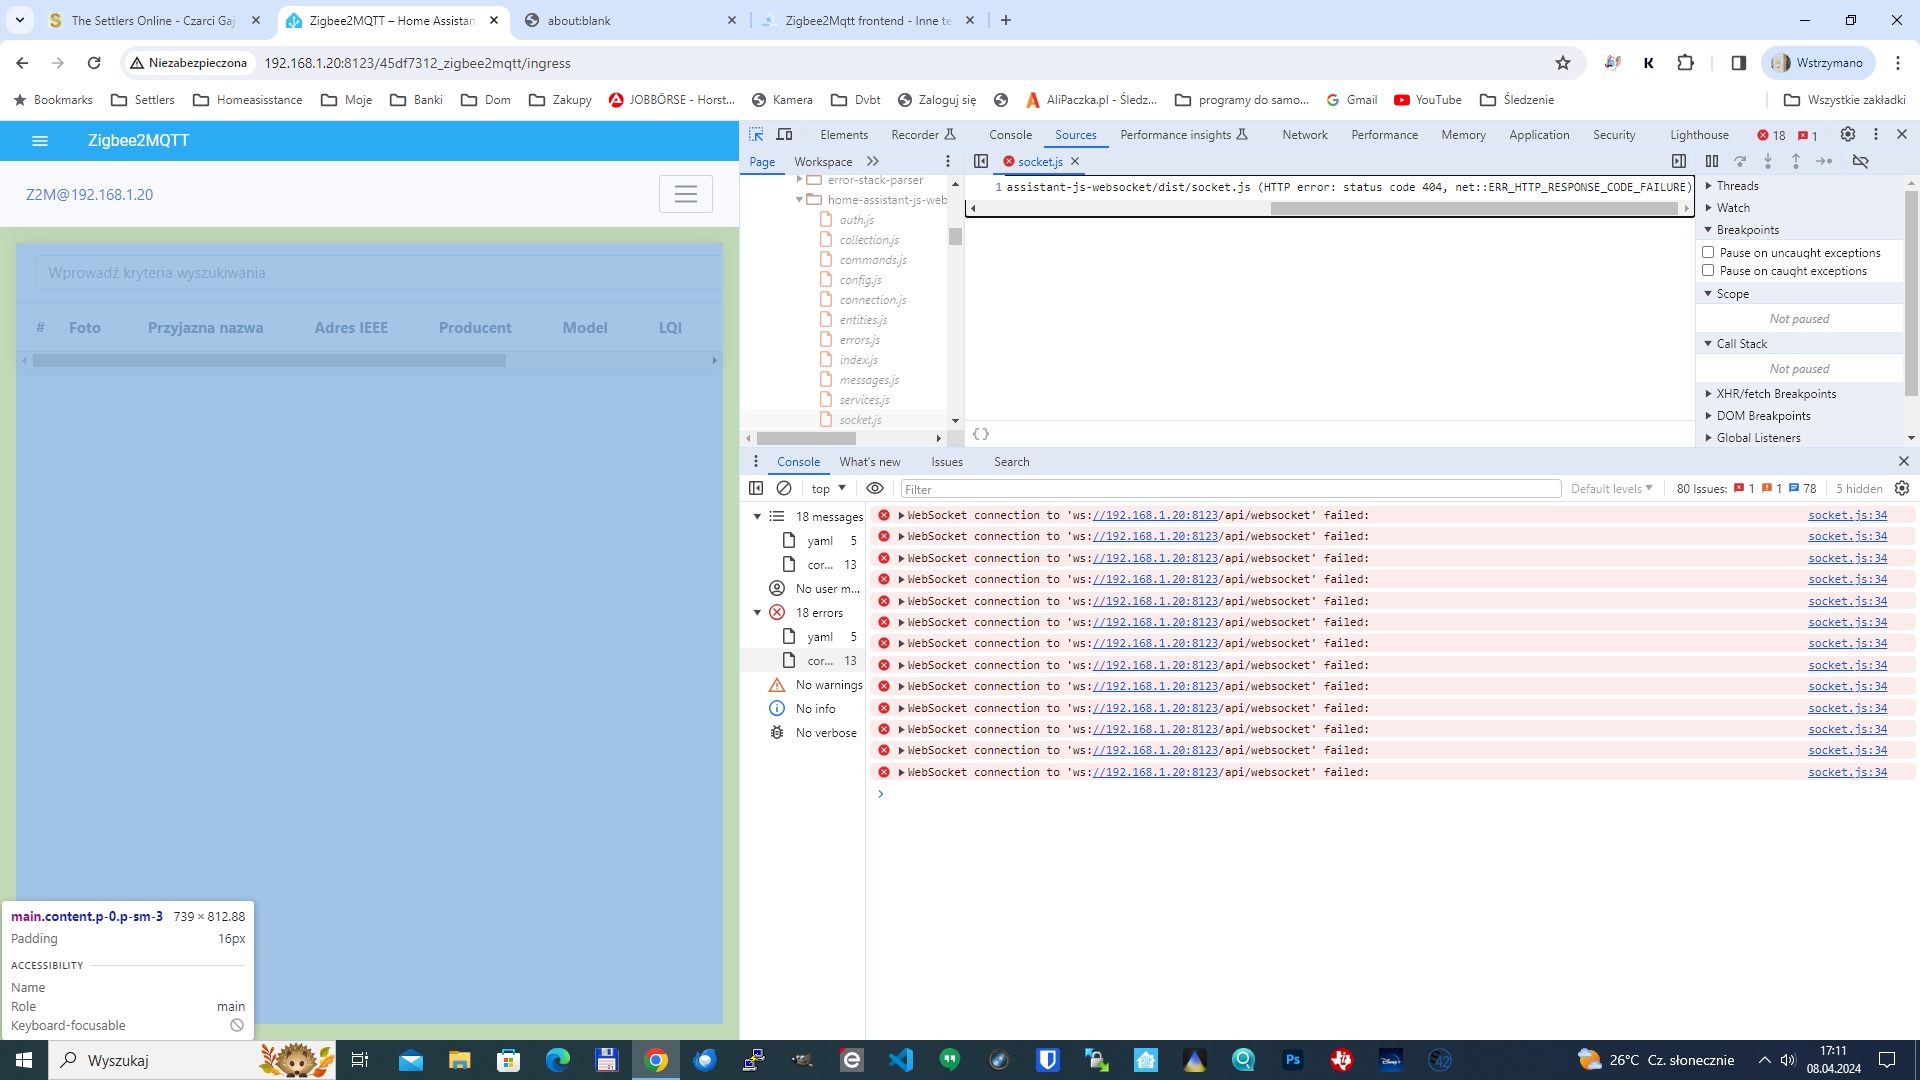Deactivate breakpoints icon in debugger toolbar
This screenshot has width=1920, height=1080.
[1861, 161]
